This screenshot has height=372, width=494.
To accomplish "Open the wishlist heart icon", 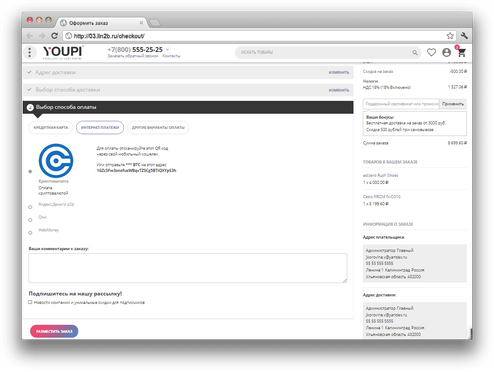I will 431,52.
